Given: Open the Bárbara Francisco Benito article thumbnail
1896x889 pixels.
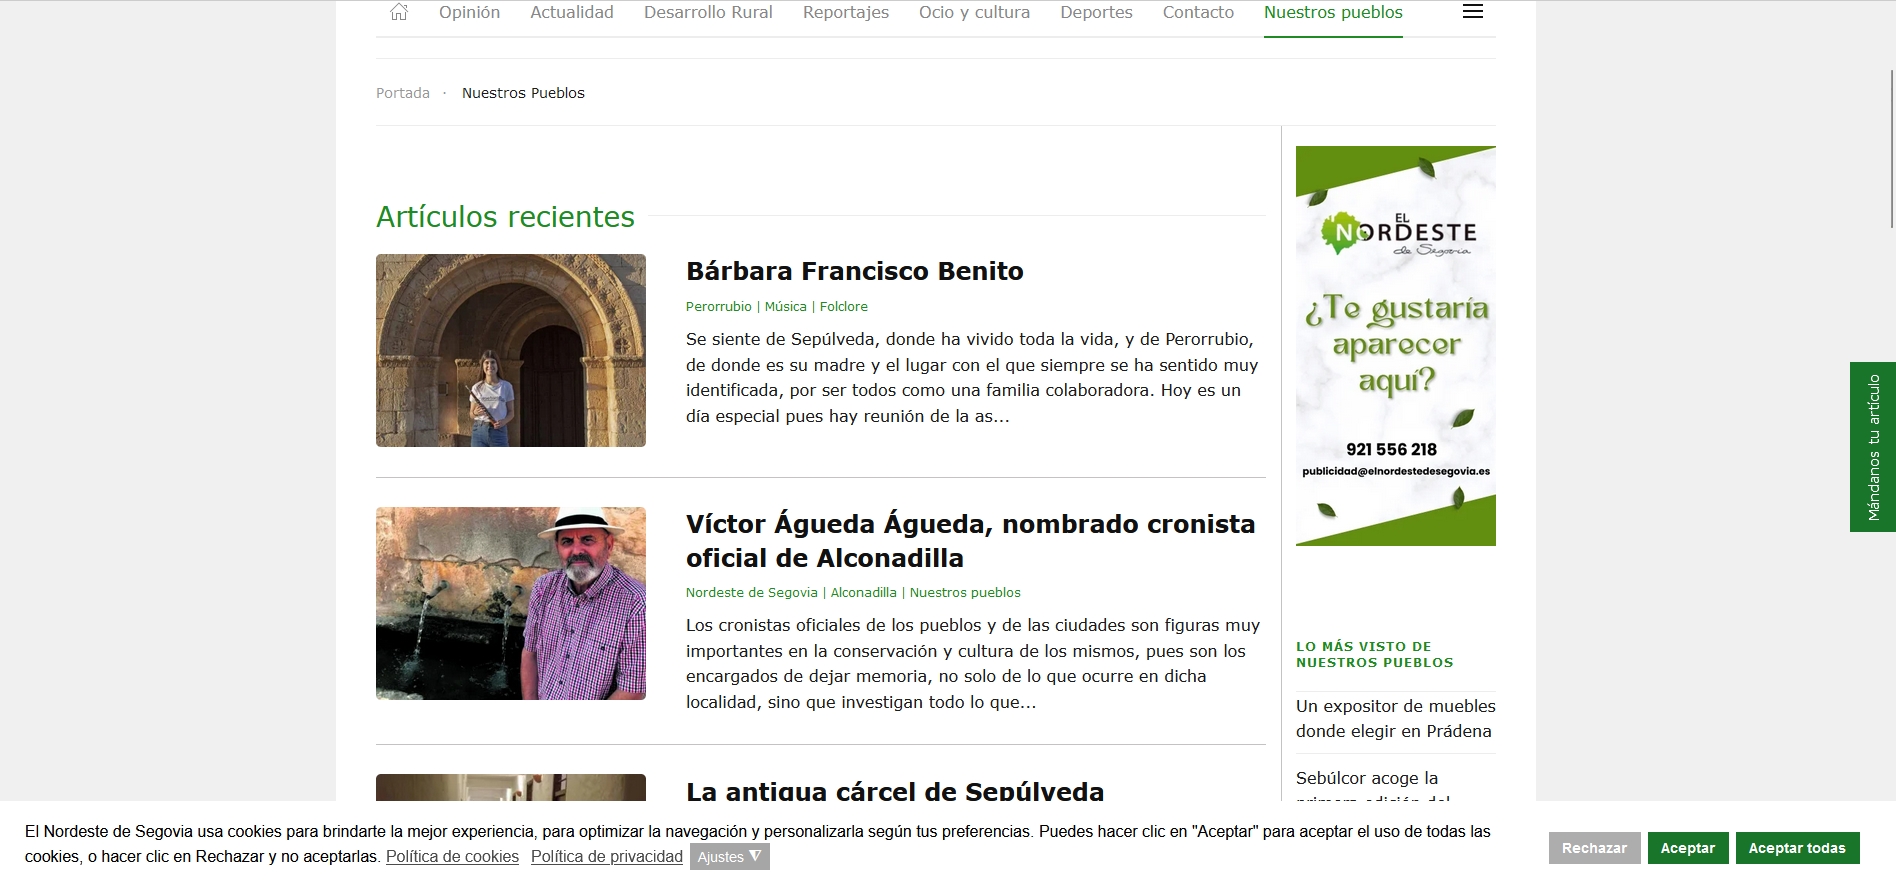Looking at the screenshot, I should point(510,350).
